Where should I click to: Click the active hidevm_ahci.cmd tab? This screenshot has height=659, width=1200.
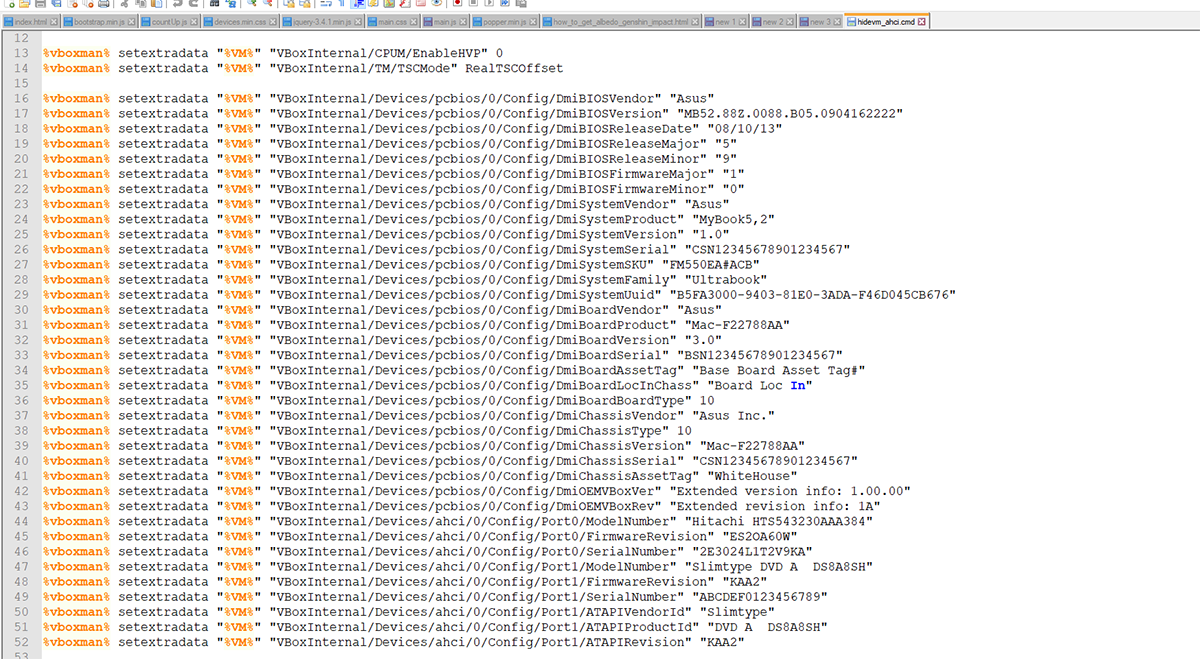pyautogui.click(x=886, y=21)
